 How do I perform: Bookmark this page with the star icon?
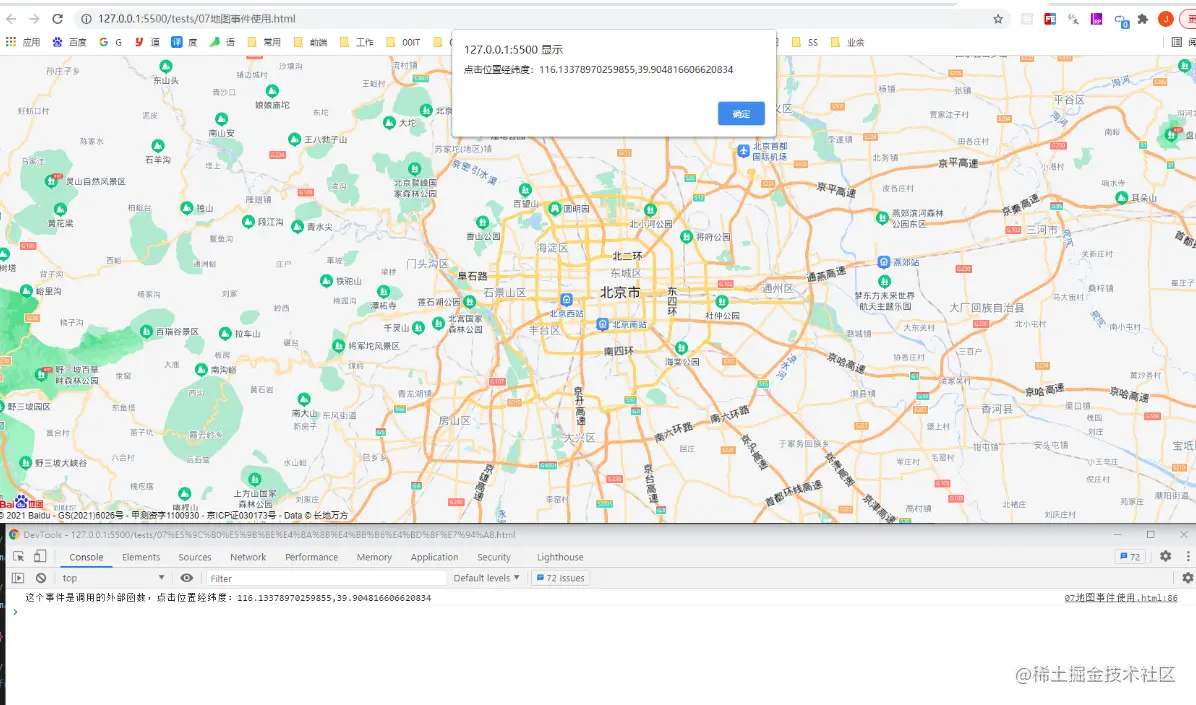(x=998, y=19)
